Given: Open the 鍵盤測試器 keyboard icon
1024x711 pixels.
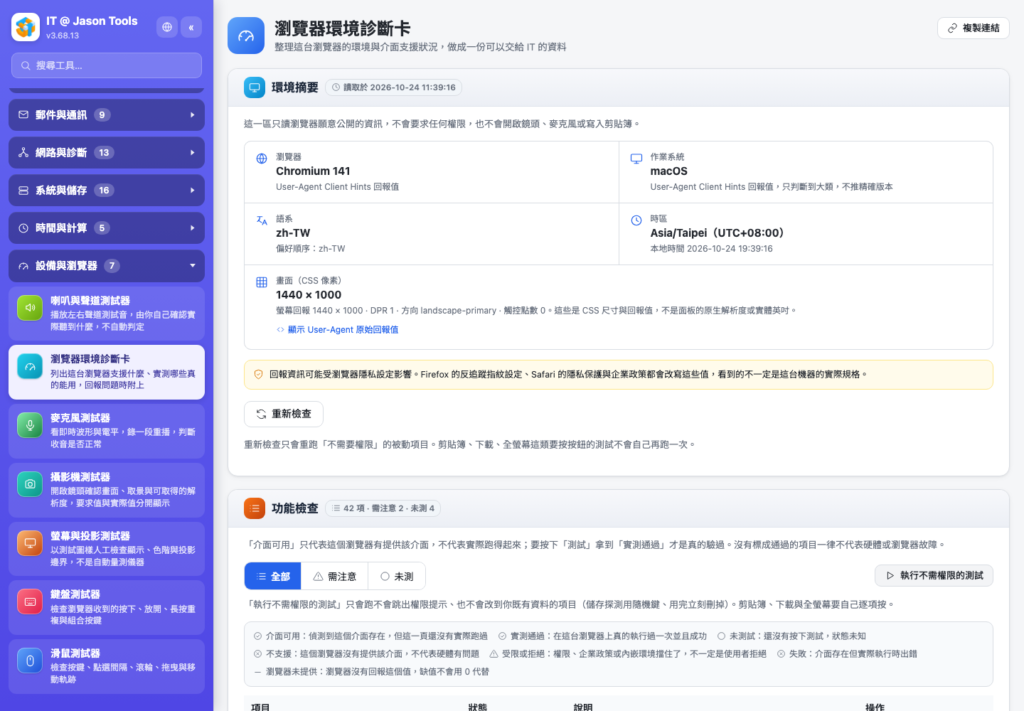Looking at the screenshot, I should click(x=30, y=601).
